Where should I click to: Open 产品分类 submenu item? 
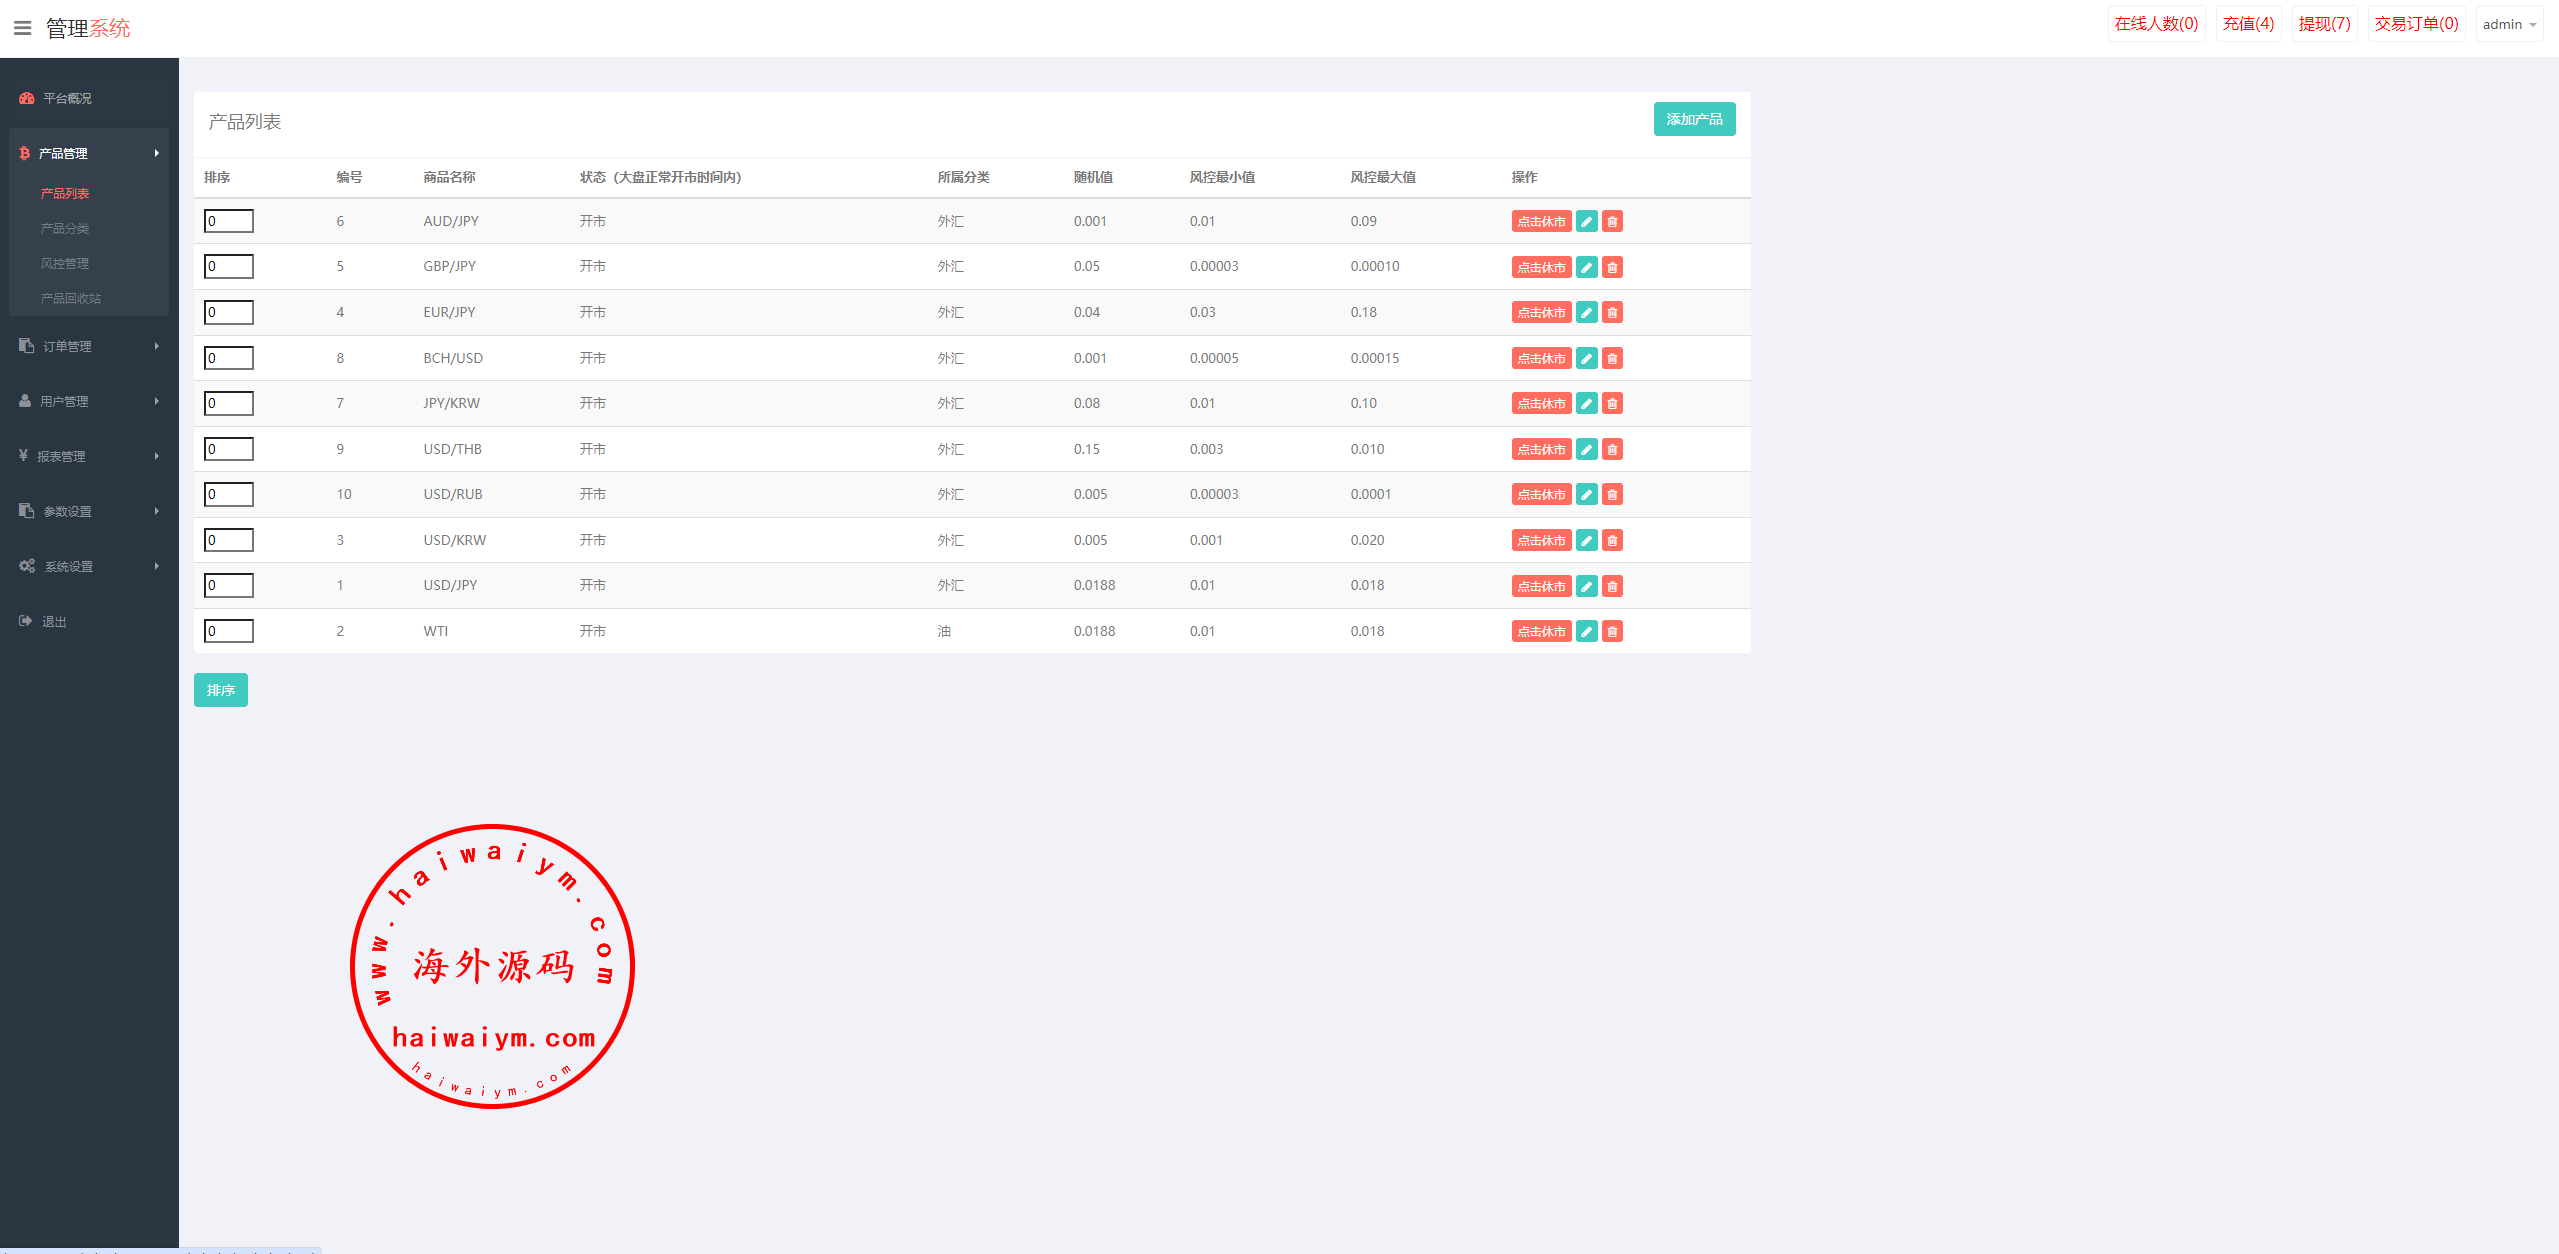coord(65,228)
